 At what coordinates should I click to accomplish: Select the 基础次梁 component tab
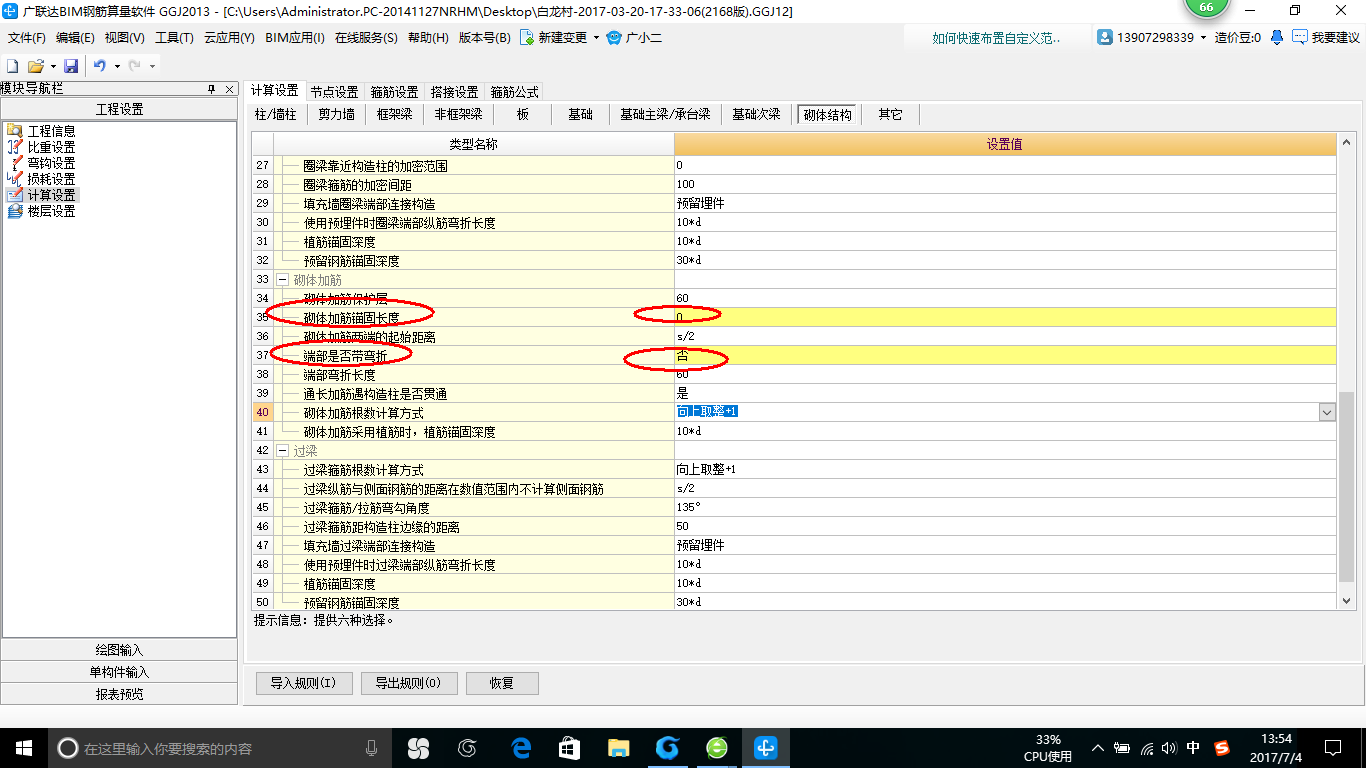pos(756,114)
